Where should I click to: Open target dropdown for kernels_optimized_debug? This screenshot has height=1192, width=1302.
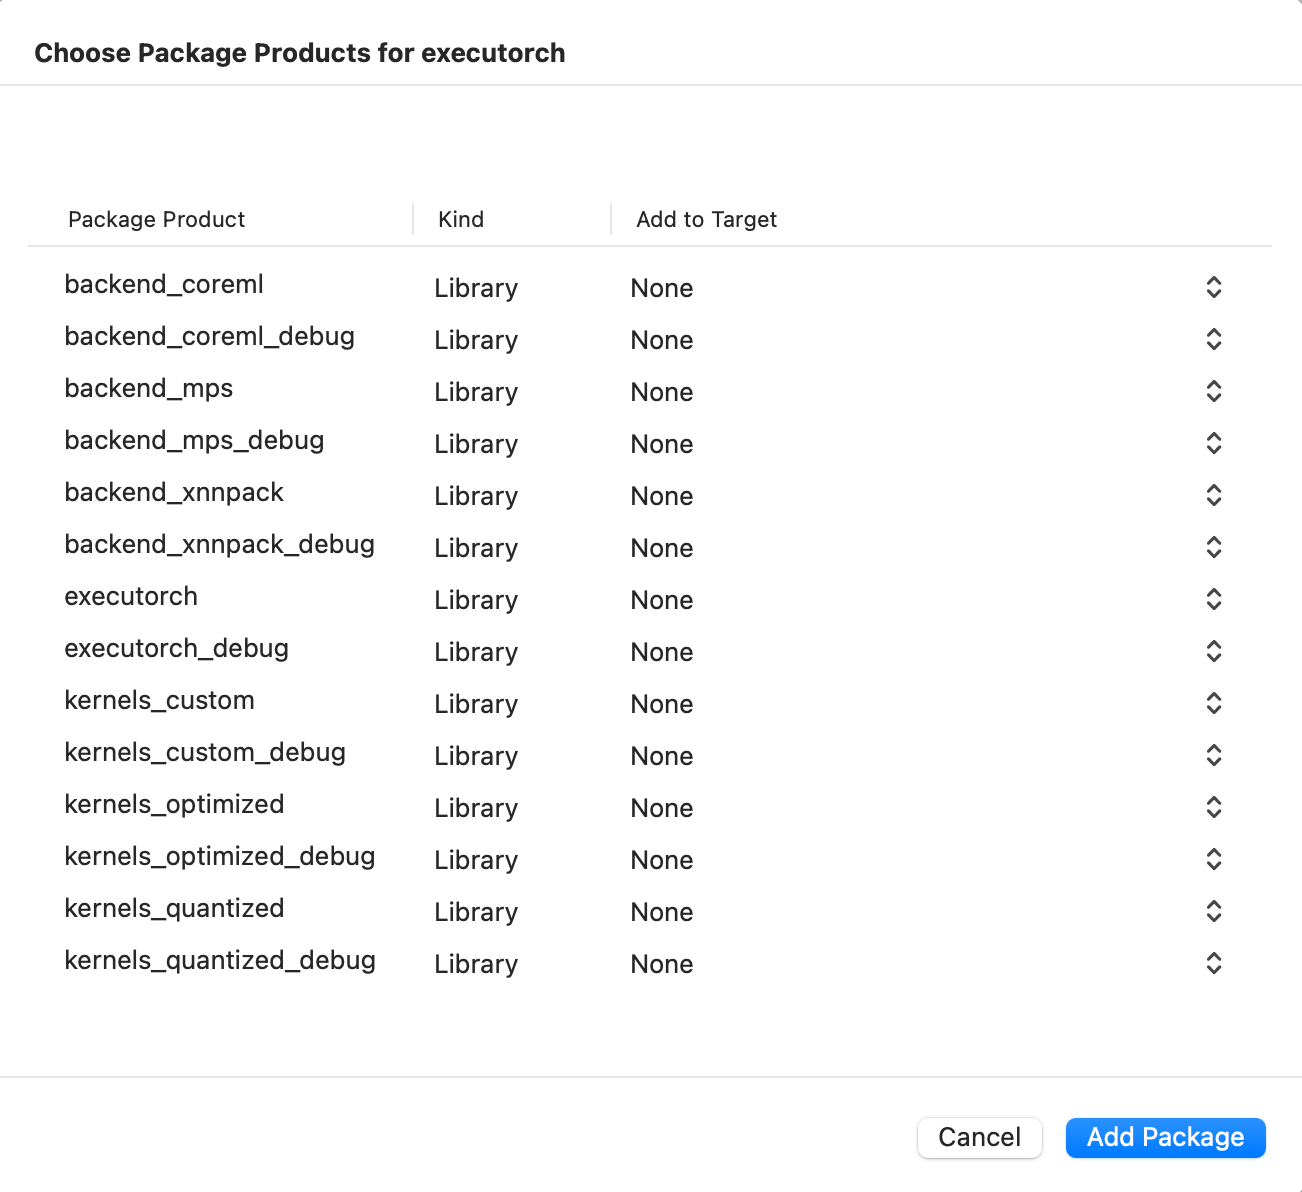(1213, 860)
